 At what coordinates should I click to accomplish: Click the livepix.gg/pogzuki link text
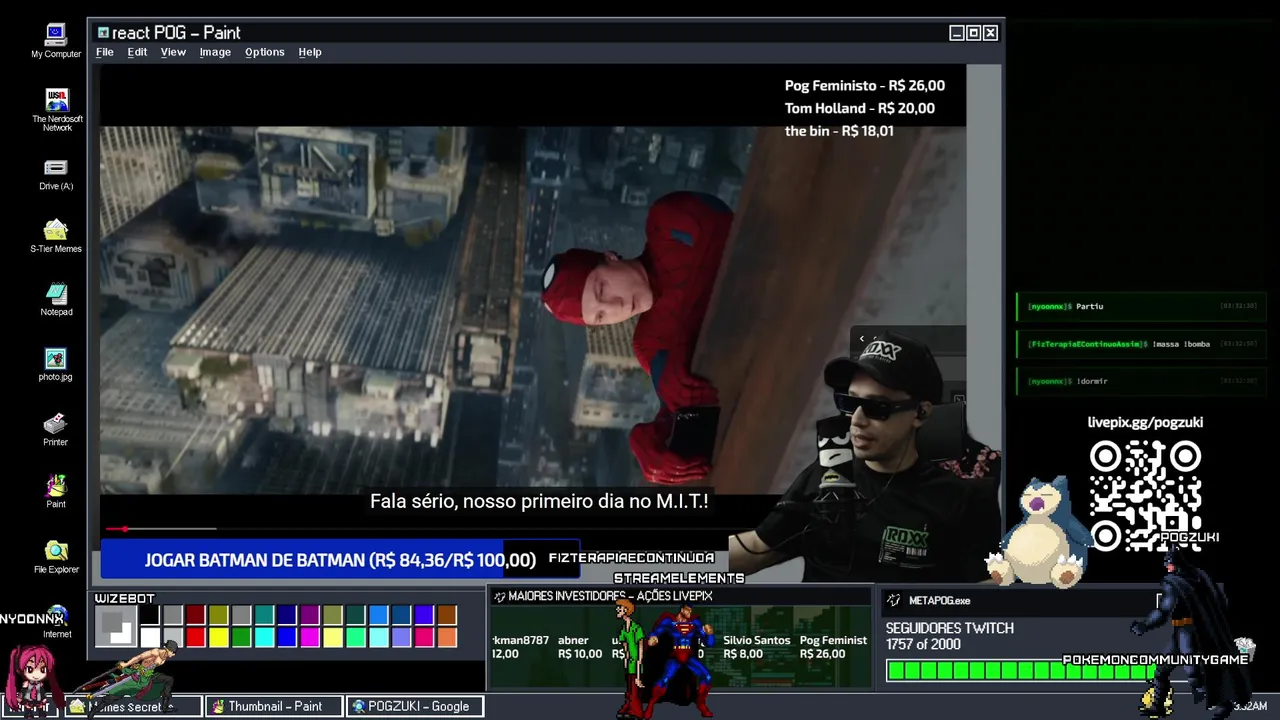pyautogui.click(x=1145, y=422)
